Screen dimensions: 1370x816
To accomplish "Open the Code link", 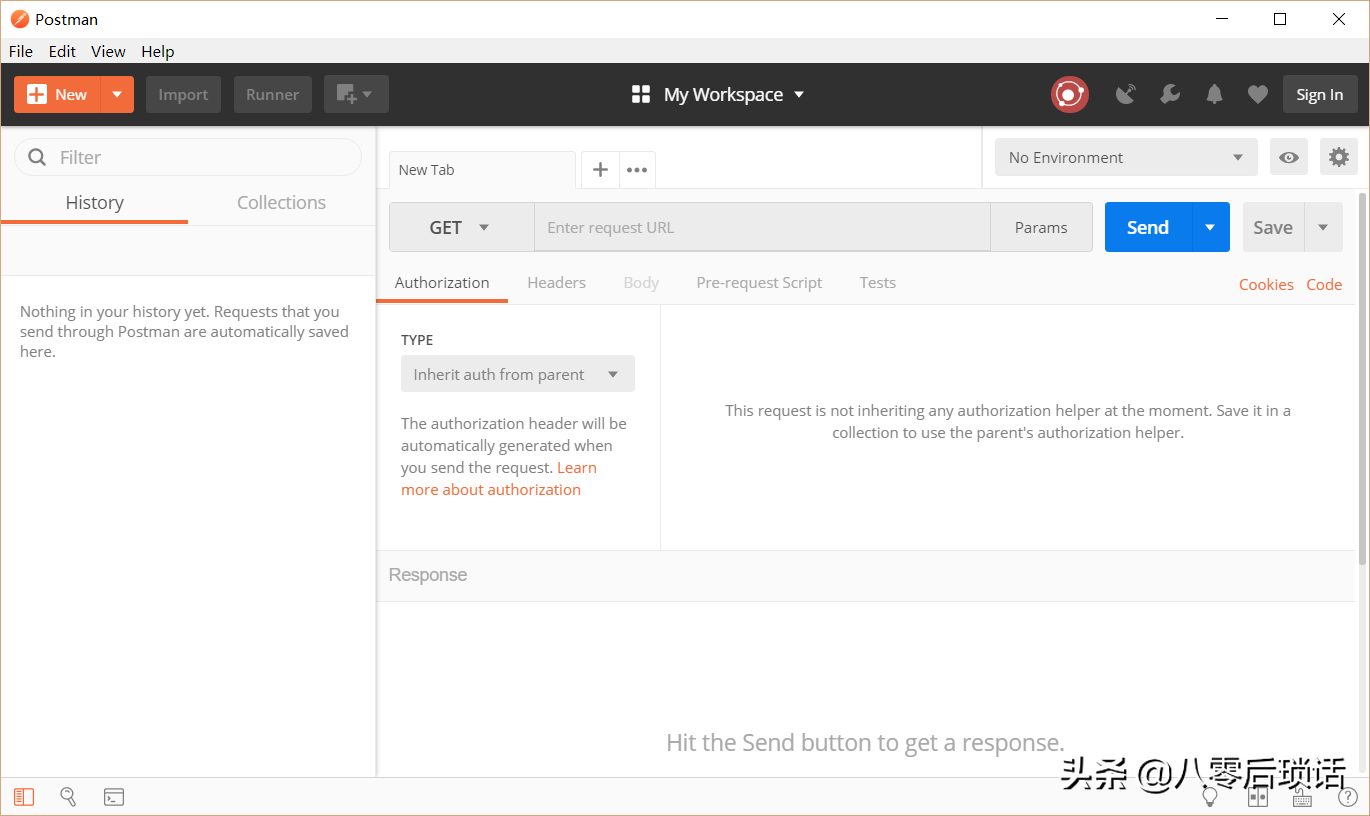I will click(x=1324, y=284).
